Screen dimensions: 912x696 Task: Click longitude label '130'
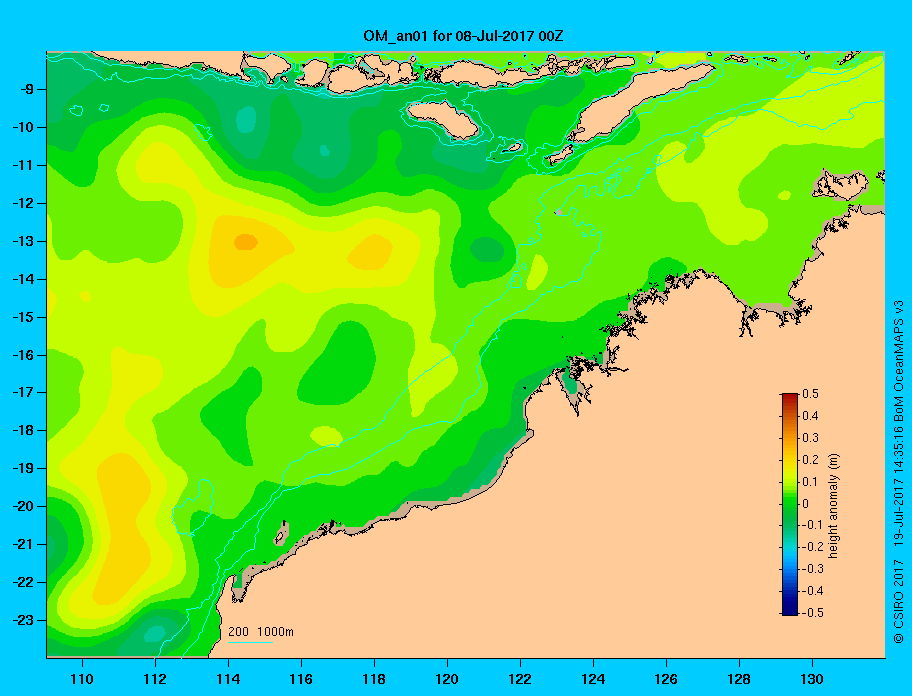click(812, 679)
